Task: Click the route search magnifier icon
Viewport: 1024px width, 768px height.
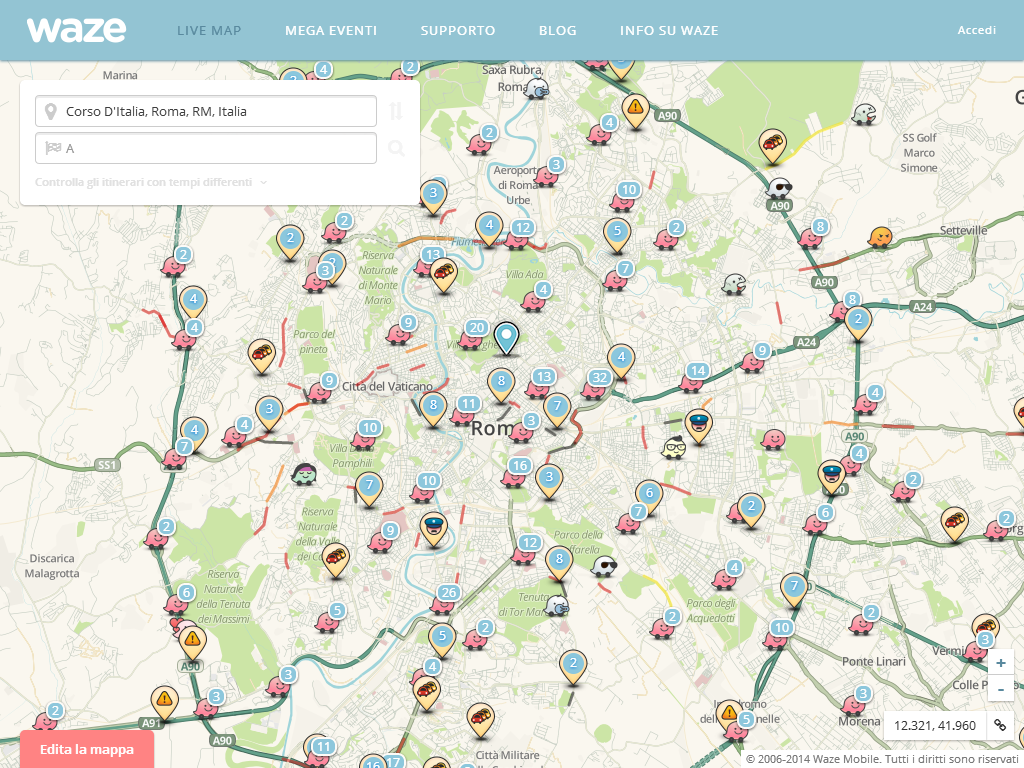Action: 396,148
